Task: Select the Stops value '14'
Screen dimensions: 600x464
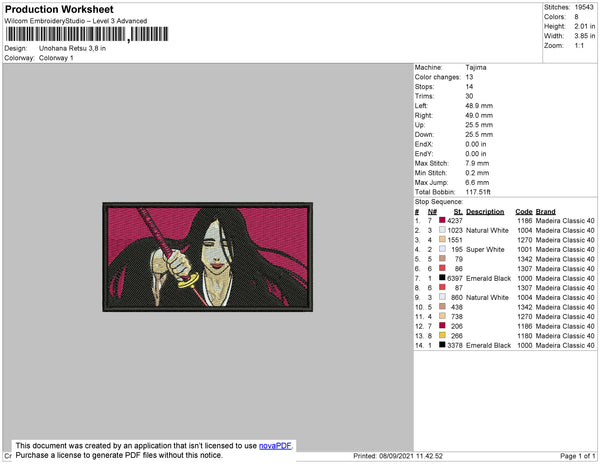Action: coord(469,86)
